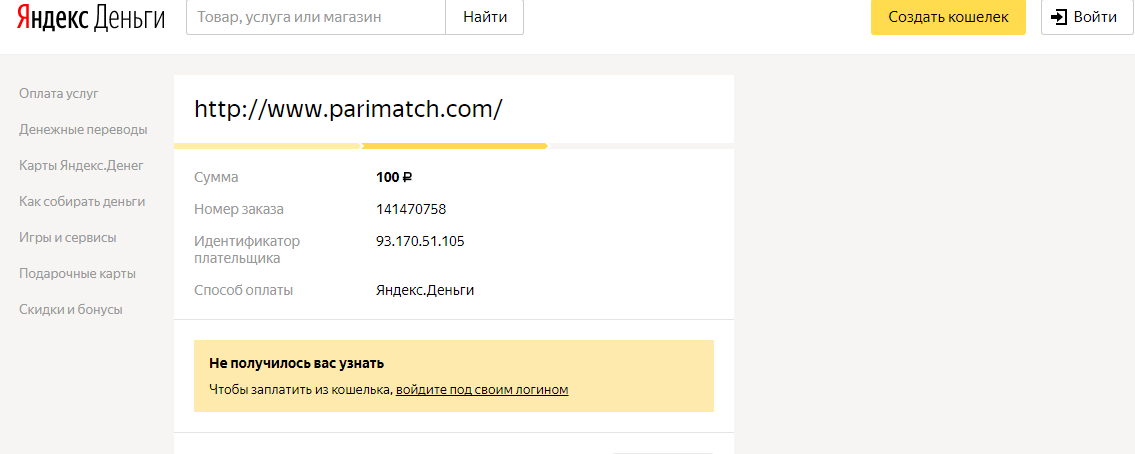This screenshot has height=454, width=1135.
Task: Select Карты Яндекс.Денег menu item
Action: [81, 166]
